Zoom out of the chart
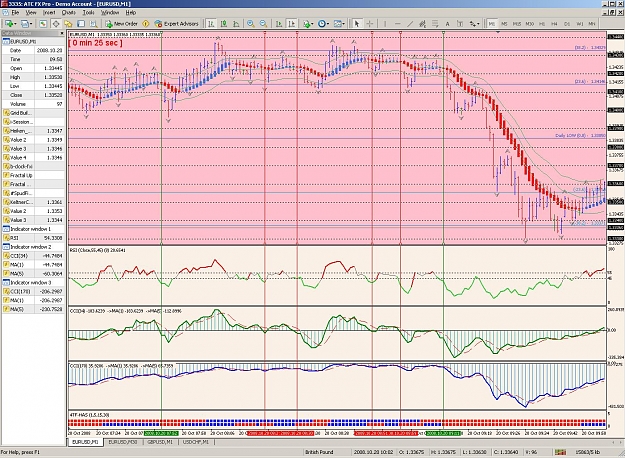The width and height of the screenshot is (625, 458). click(x=263, y=24)
